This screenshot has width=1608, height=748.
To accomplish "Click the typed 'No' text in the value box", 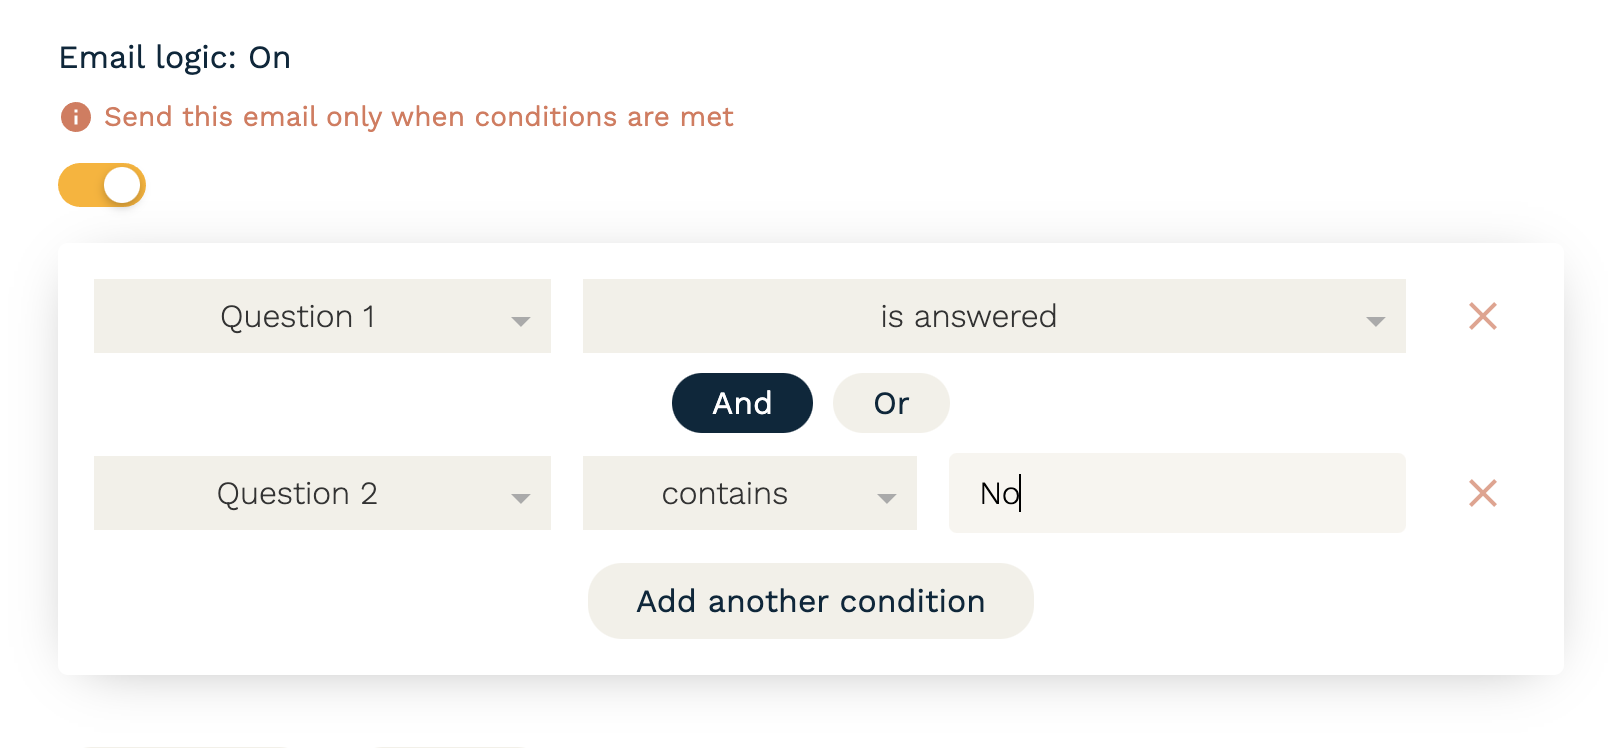I will [999, 493].
